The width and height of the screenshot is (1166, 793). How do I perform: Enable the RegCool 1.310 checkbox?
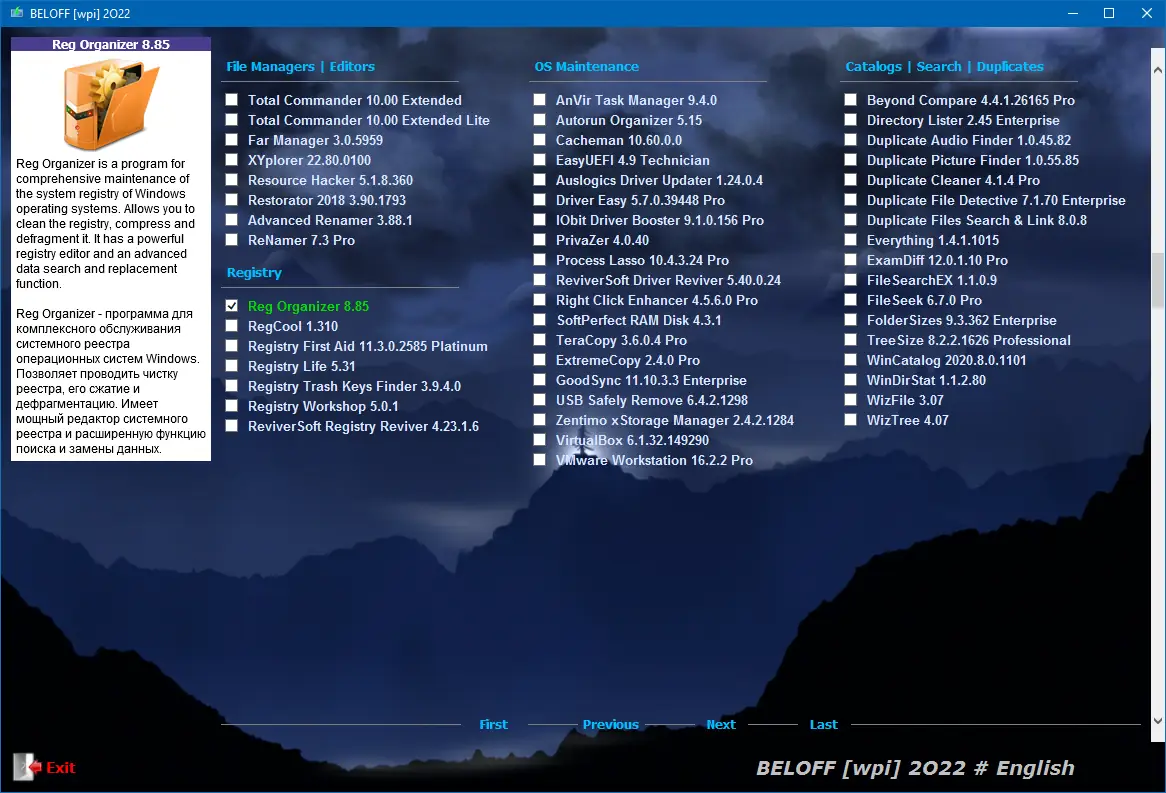click(232, 326)
